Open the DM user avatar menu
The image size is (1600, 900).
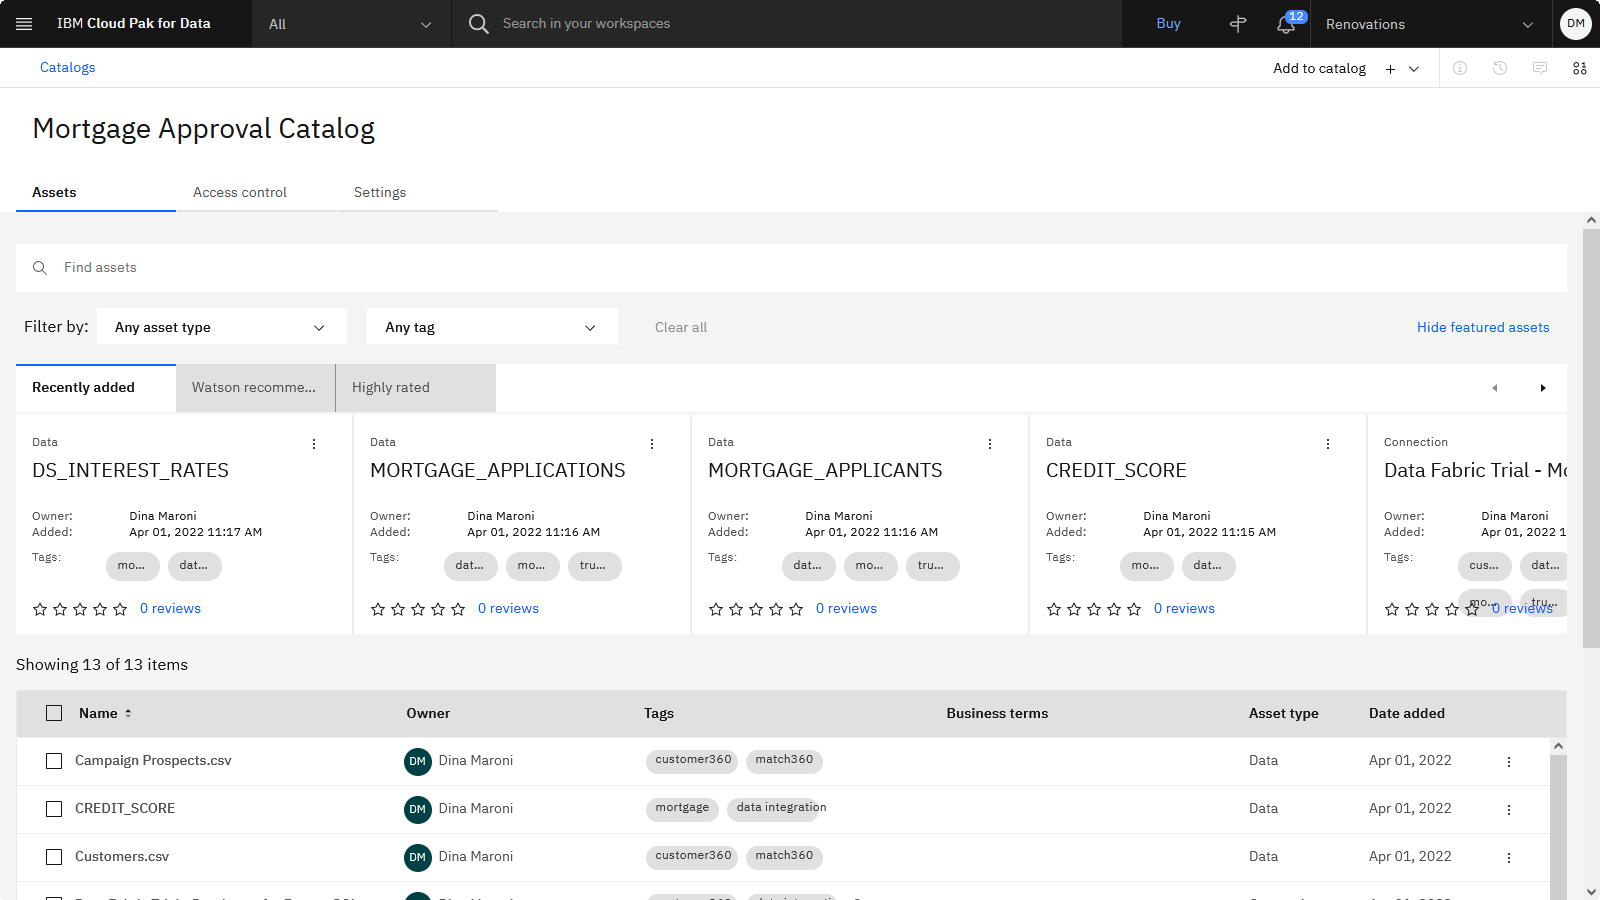(1576, 24)
